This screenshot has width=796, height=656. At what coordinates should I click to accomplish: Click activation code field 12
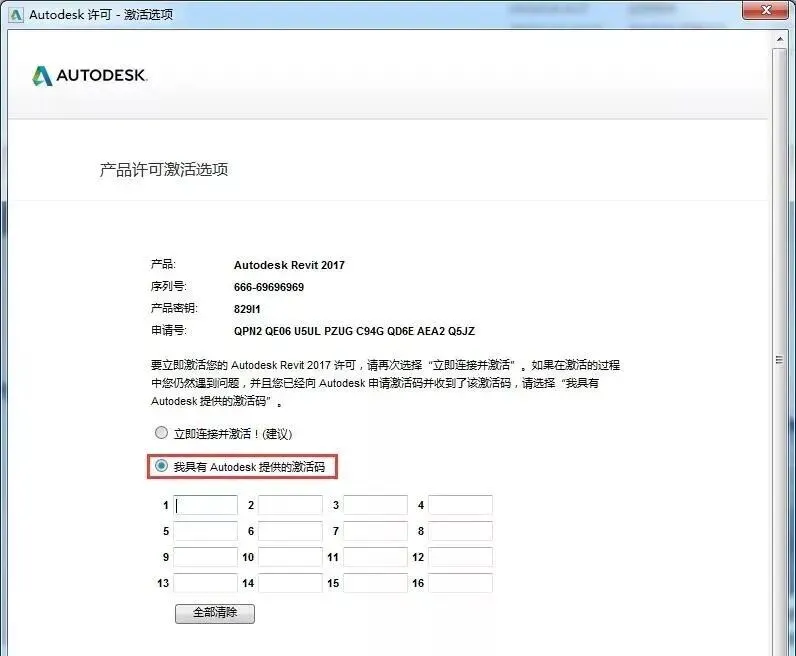click(x=460, y=557)
